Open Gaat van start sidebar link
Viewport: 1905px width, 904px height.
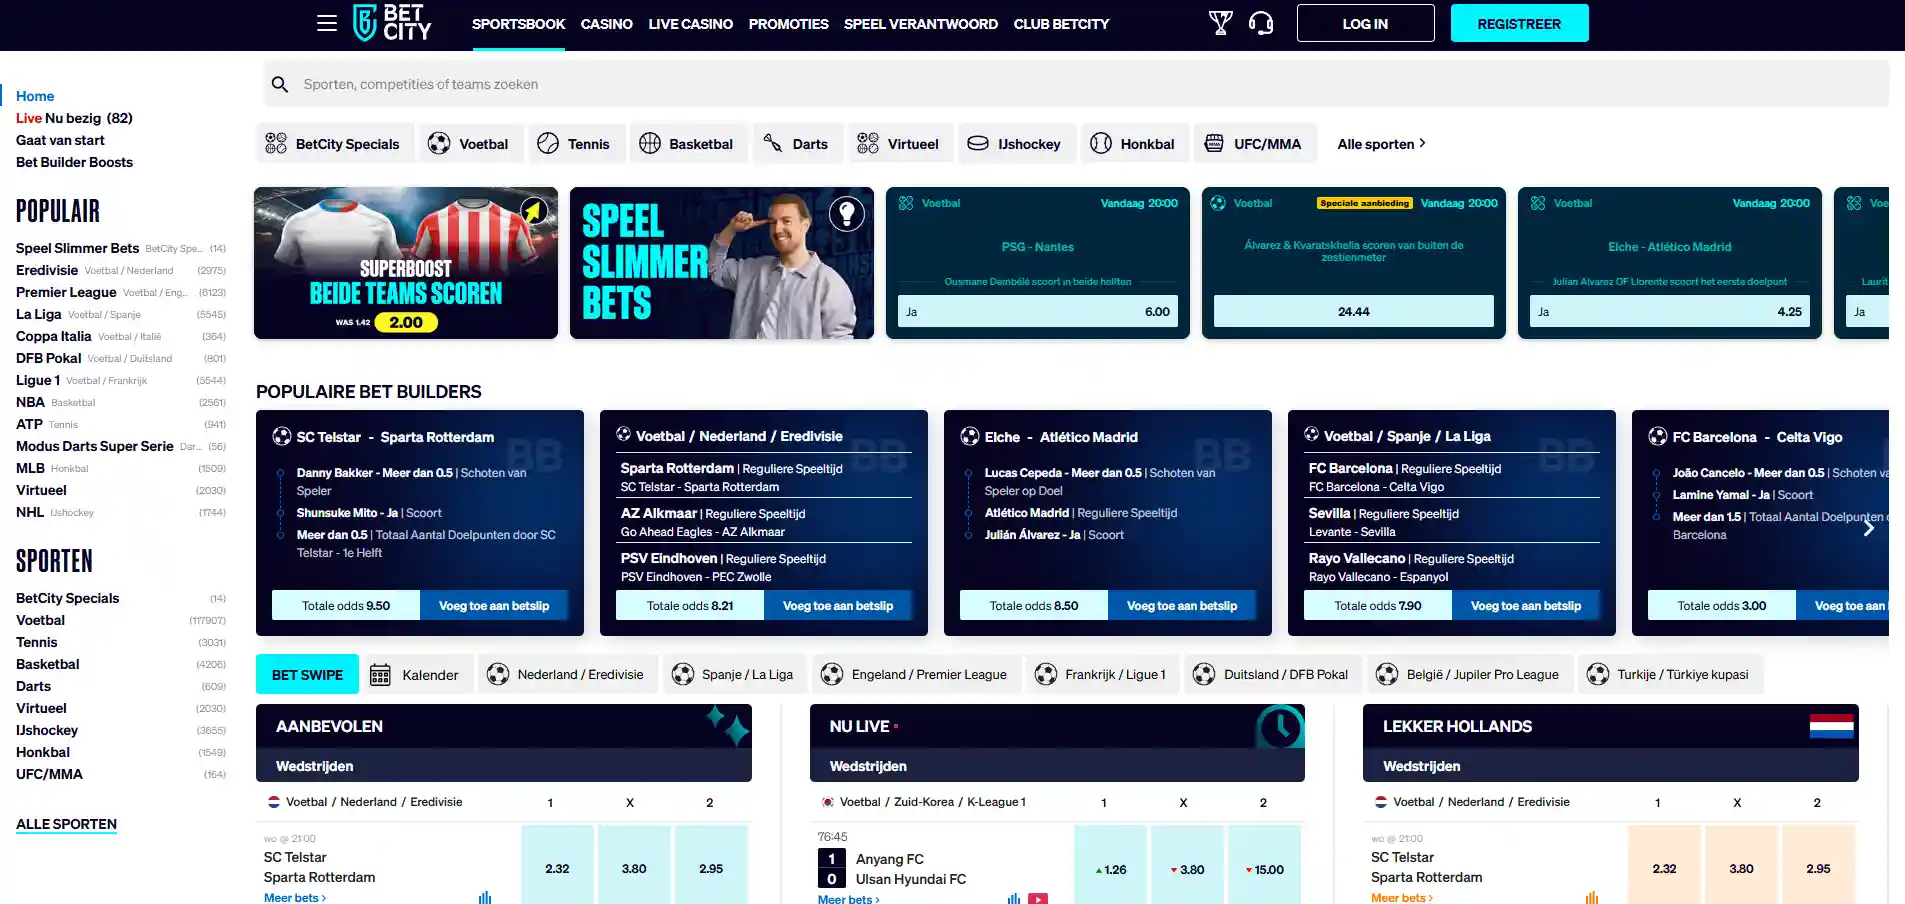tap(60, 140)
